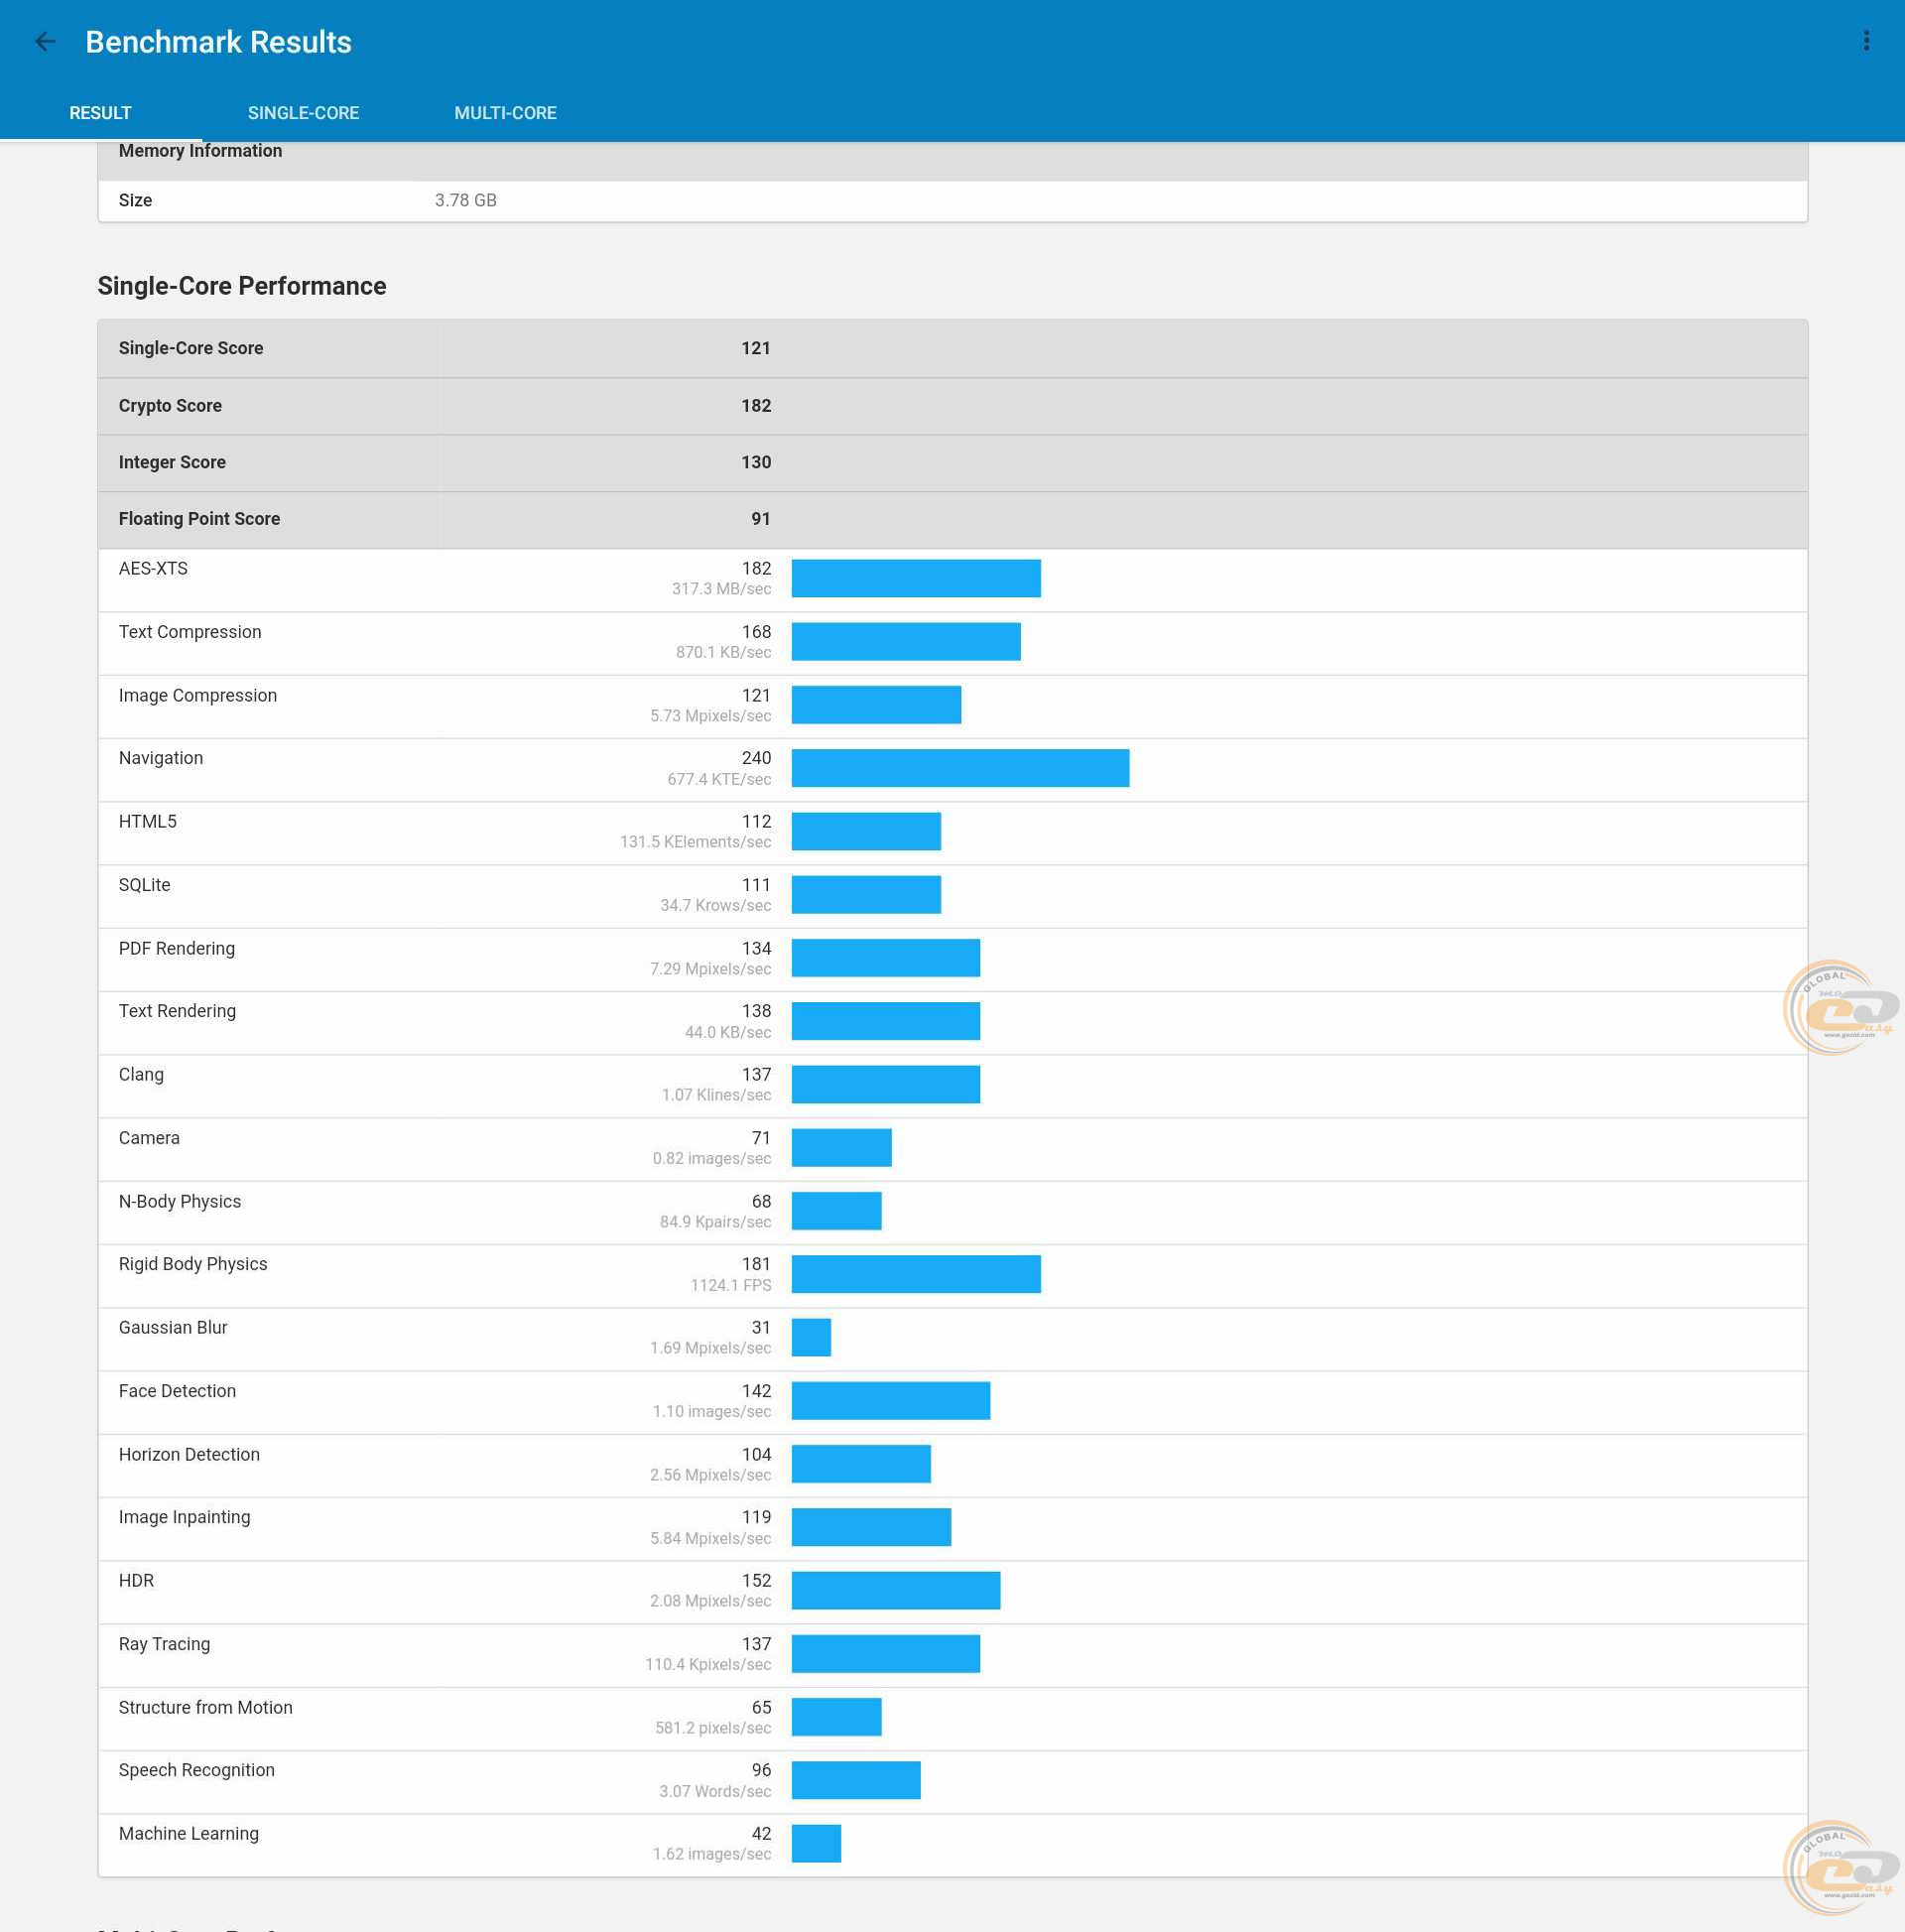The height and width of the screenshot is (1932, 1905).
Task: Open the three-dot overflow menu
Action: 1865,41
